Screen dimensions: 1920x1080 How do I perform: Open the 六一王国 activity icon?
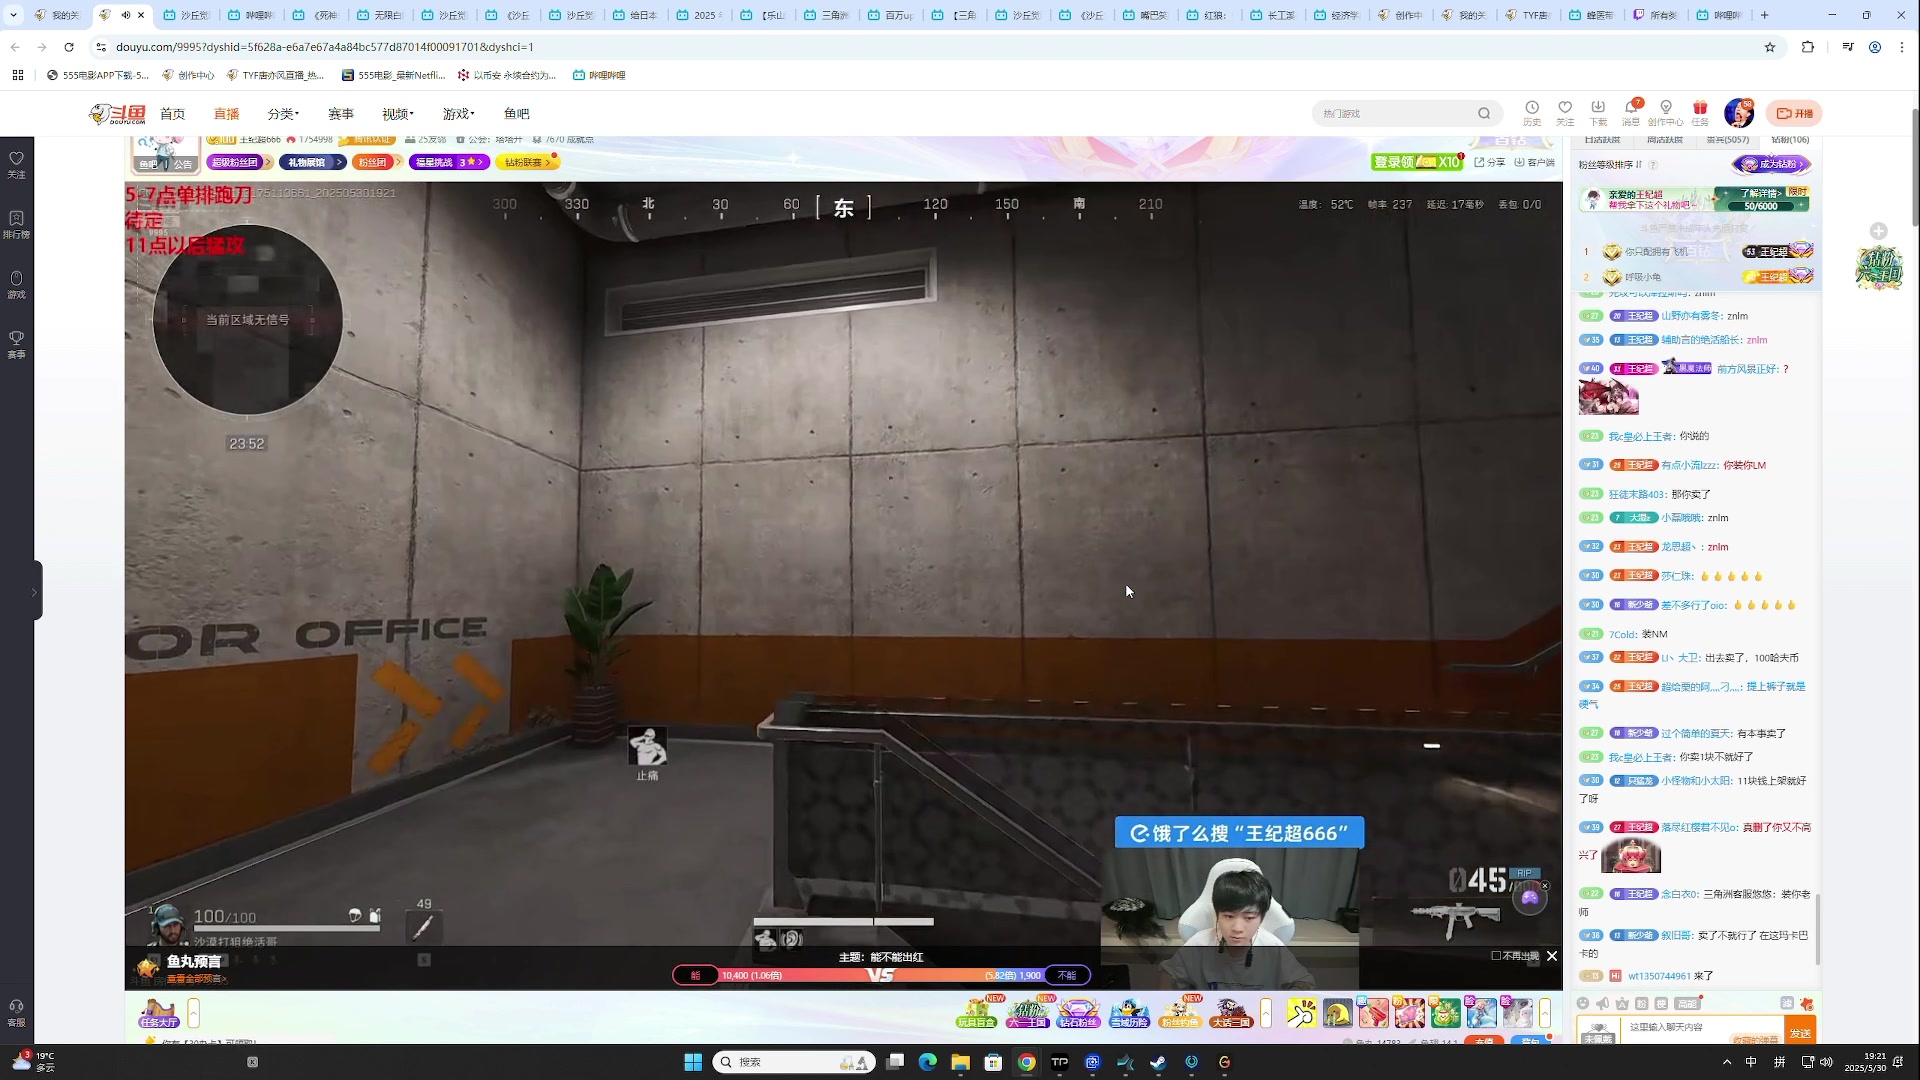click(1027, 1013)
